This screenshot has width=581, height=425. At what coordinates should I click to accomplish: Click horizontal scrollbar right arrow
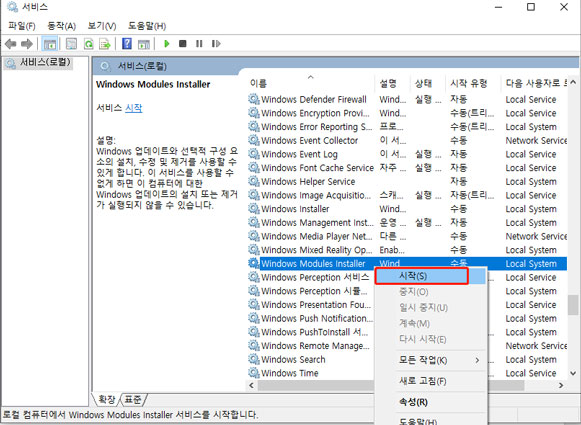pyautogui.click(x=561, y=385)
